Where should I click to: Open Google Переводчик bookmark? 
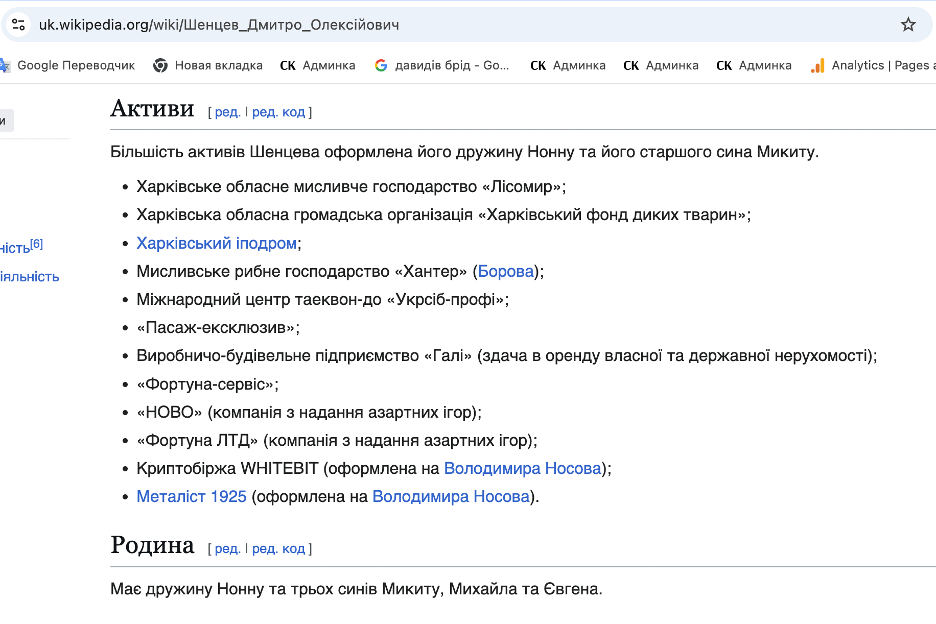point(68,66)
